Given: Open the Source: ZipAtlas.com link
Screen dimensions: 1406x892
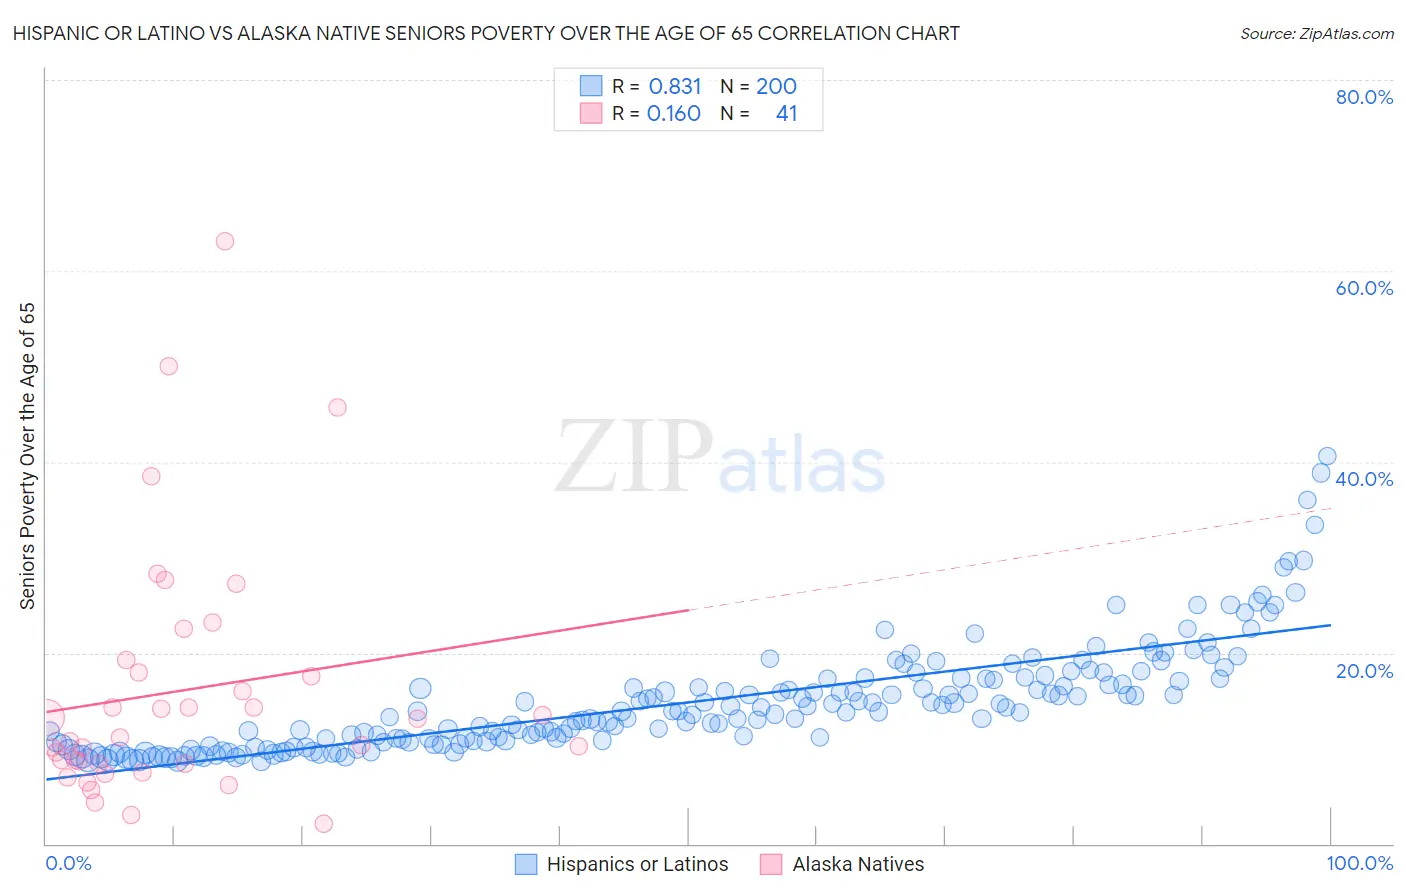Looking at the screenshot, I should tap(1317, 33).
